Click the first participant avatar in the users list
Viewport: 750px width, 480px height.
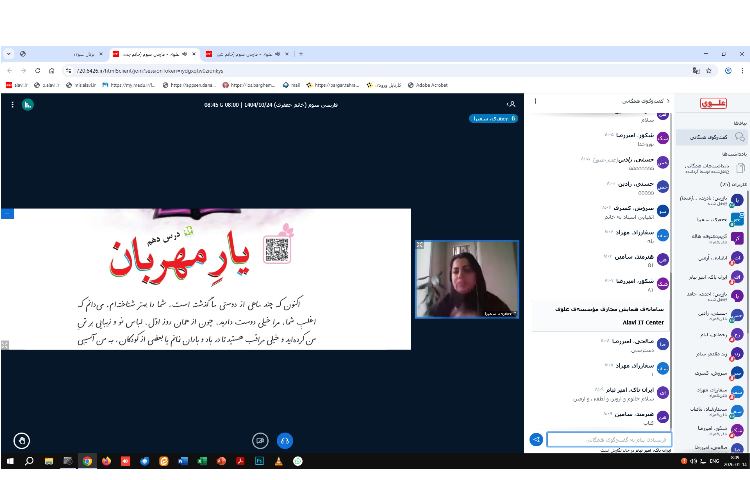pyautogui.click(x=737, y=200)
